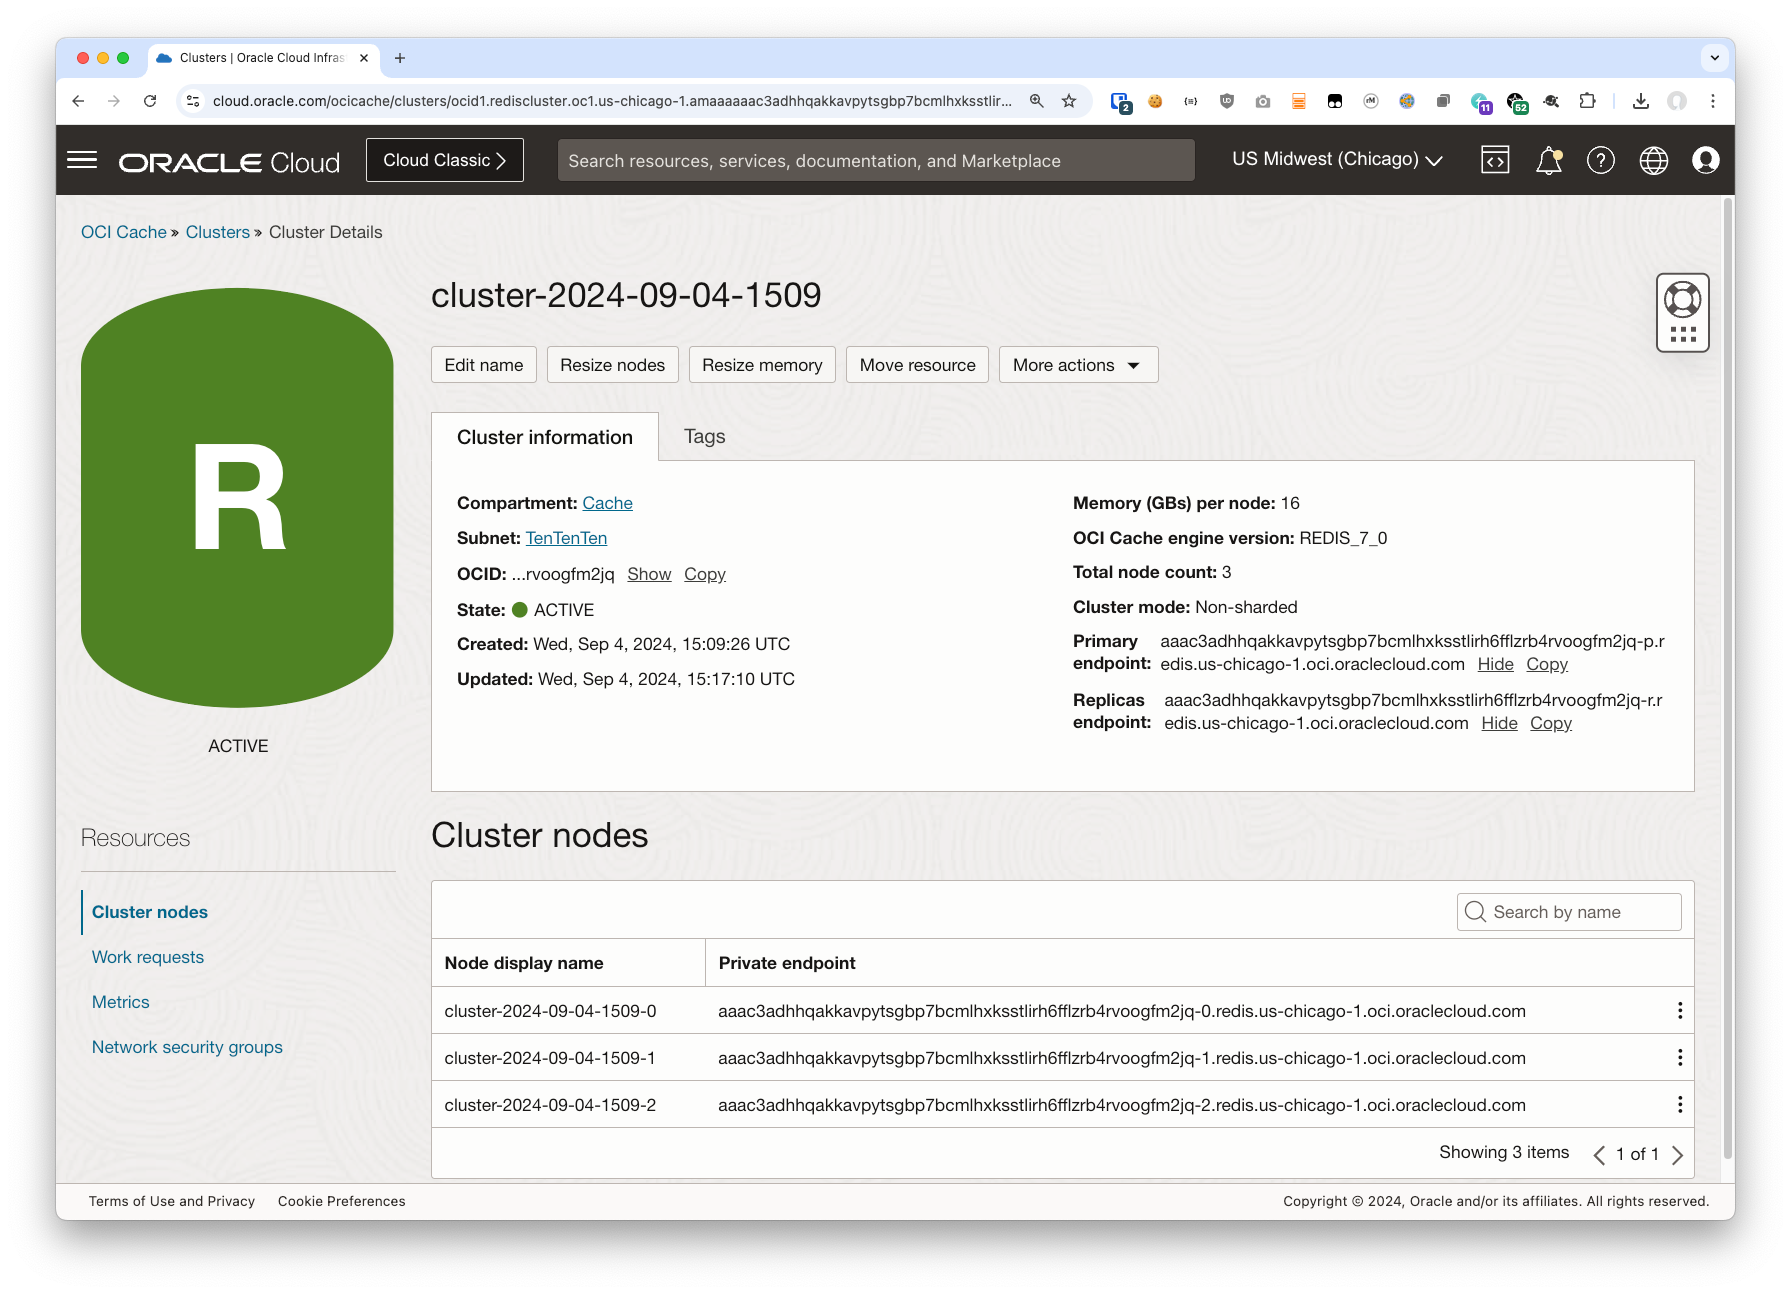Screen dimensions: 1791x1294
Task: Switch to the Tags tab
Action: point(704,436)
